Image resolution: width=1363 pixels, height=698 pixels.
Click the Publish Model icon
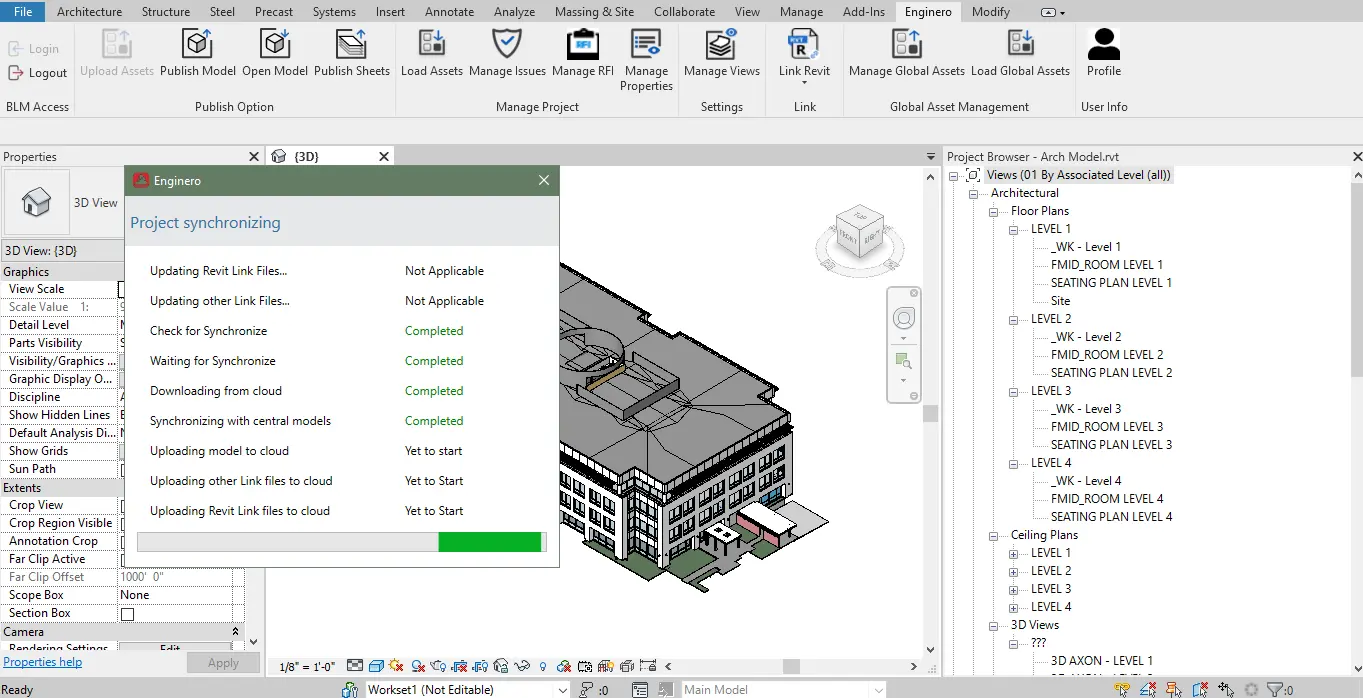point(198,45)
